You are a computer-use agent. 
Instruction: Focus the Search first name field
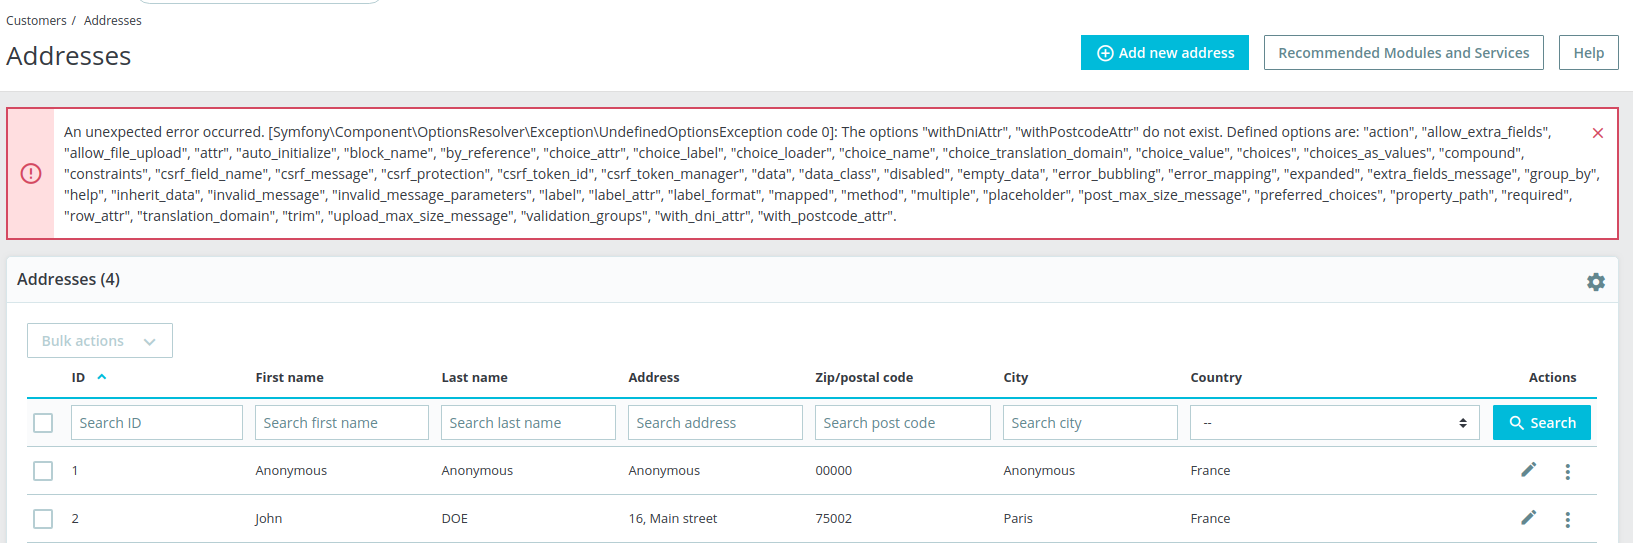(342, 423)
